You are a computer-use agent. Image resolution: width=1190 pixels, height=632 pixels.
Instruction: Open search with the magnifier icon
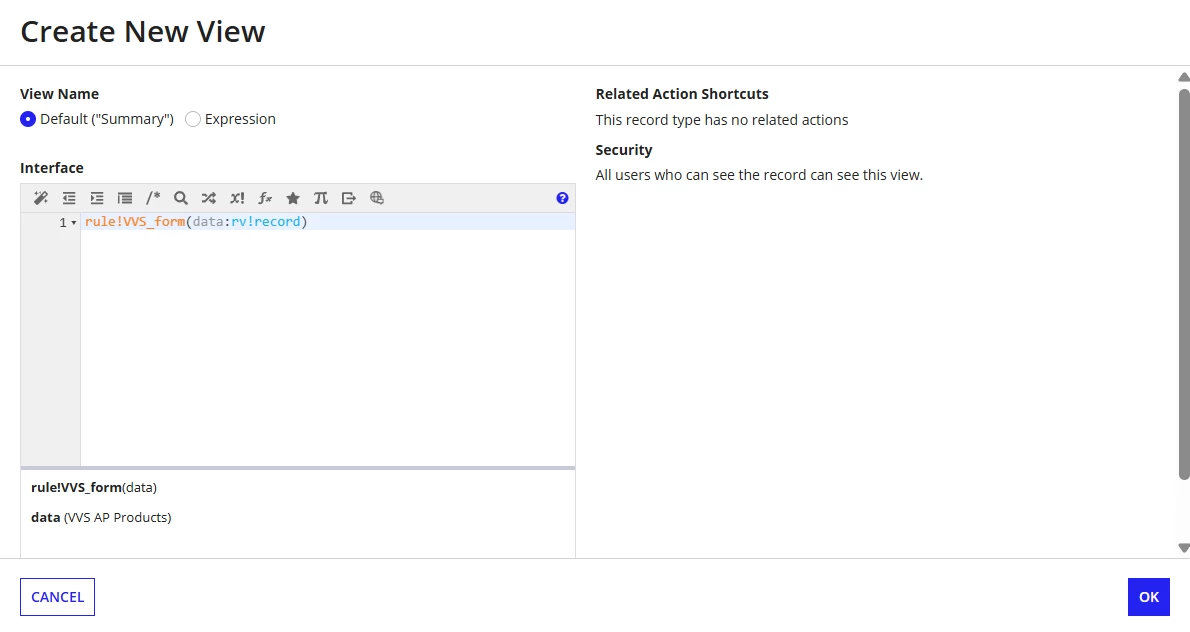point(181,198)
